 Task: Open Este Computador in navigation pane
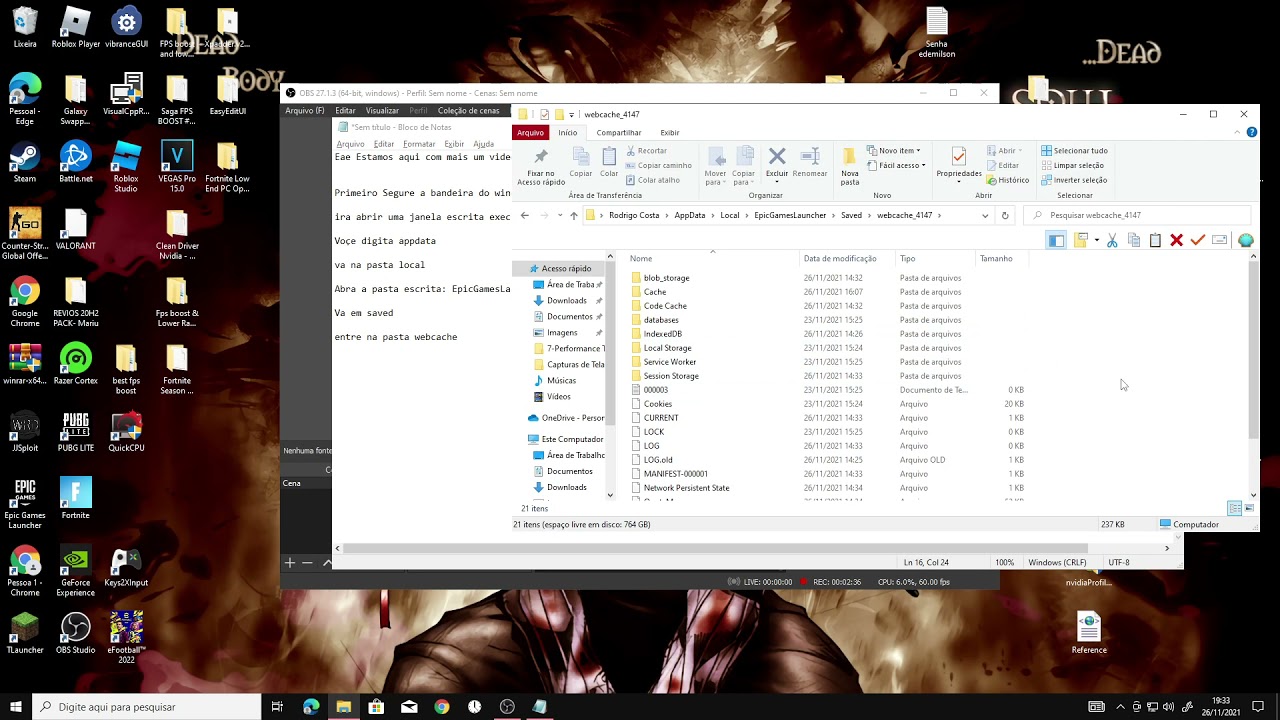pyautogui.click(x=572, y=439)
